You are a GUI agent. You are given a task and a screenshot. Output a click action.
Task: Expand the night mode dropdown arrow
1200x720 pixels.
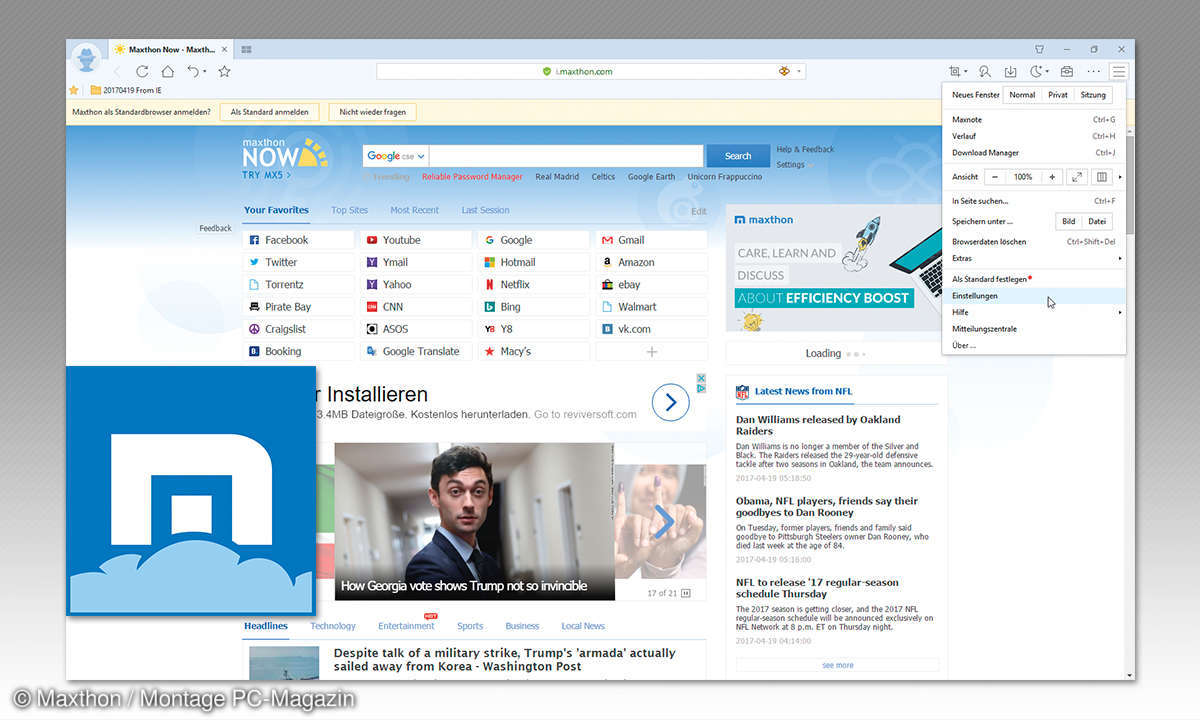pyautogui.click(x=1047, y=72)
